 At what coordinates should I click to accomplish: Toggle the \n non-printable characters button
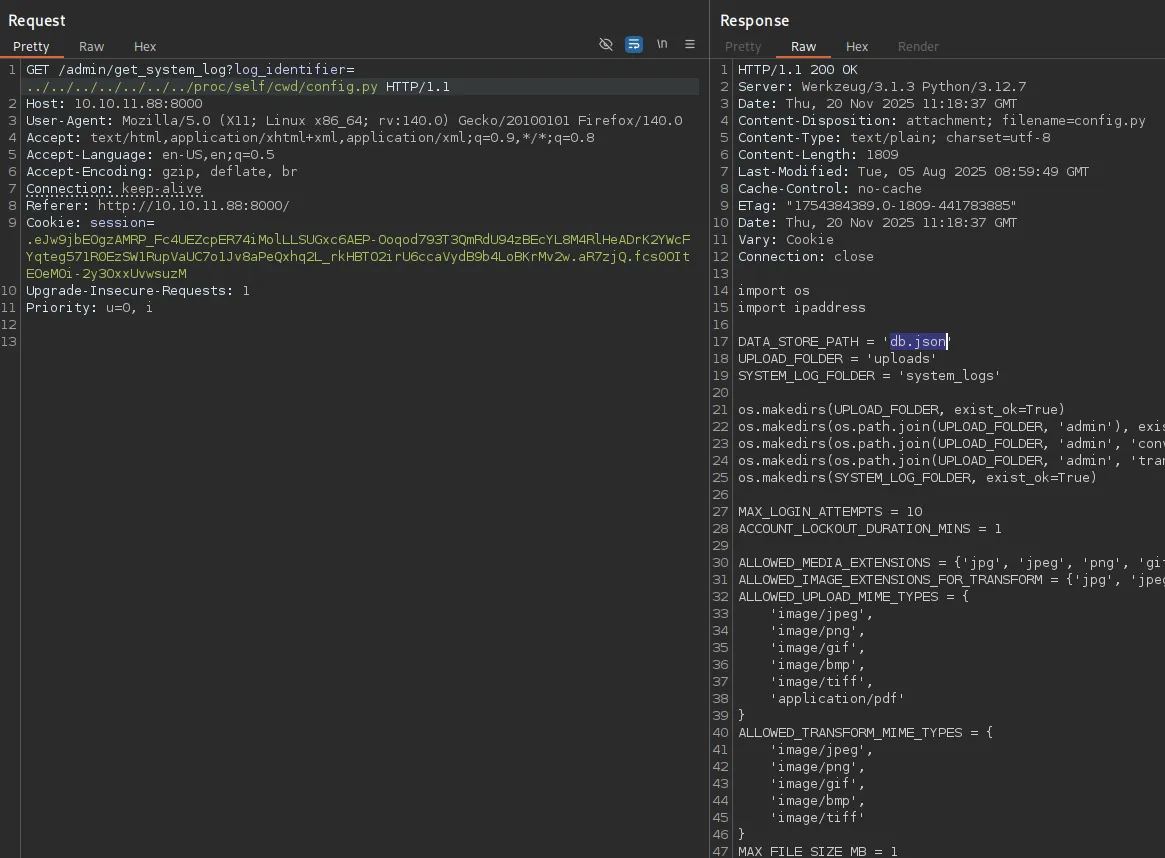pos(662,45)
